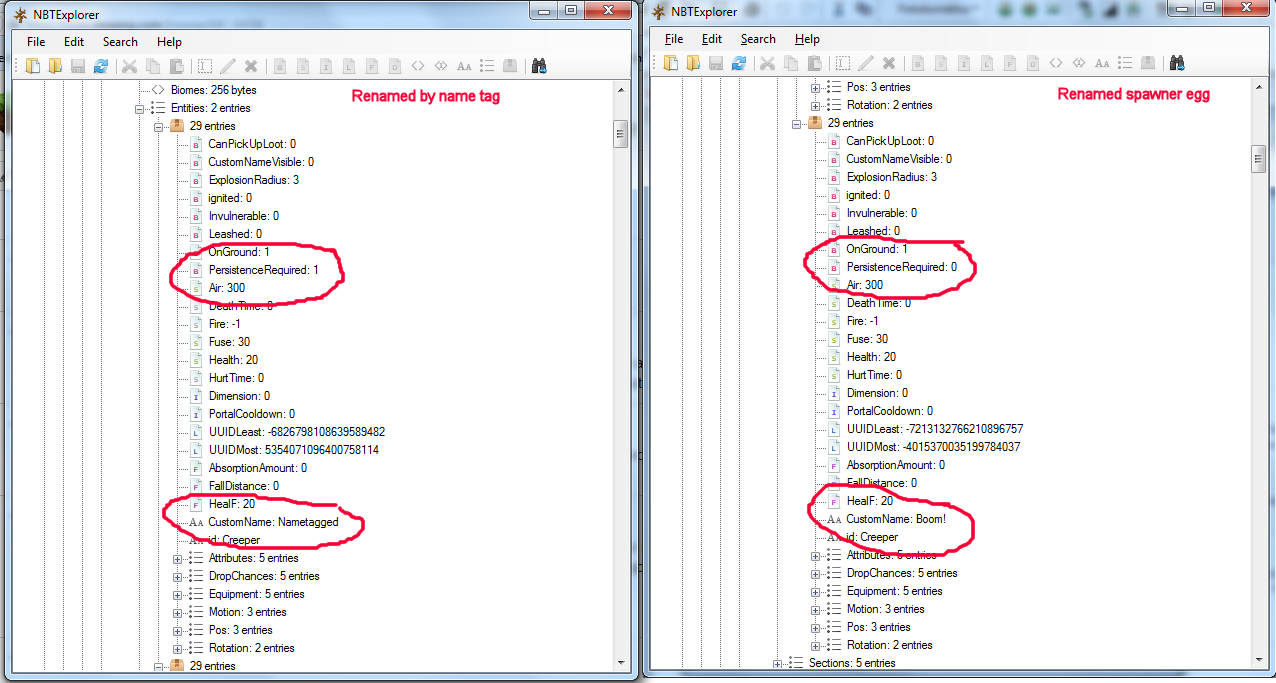This screenshot has width=1276, height=683.
Task: Click Open Folder icon in left window toolbar
Action: pyautogui.click(x=55, y=66)
